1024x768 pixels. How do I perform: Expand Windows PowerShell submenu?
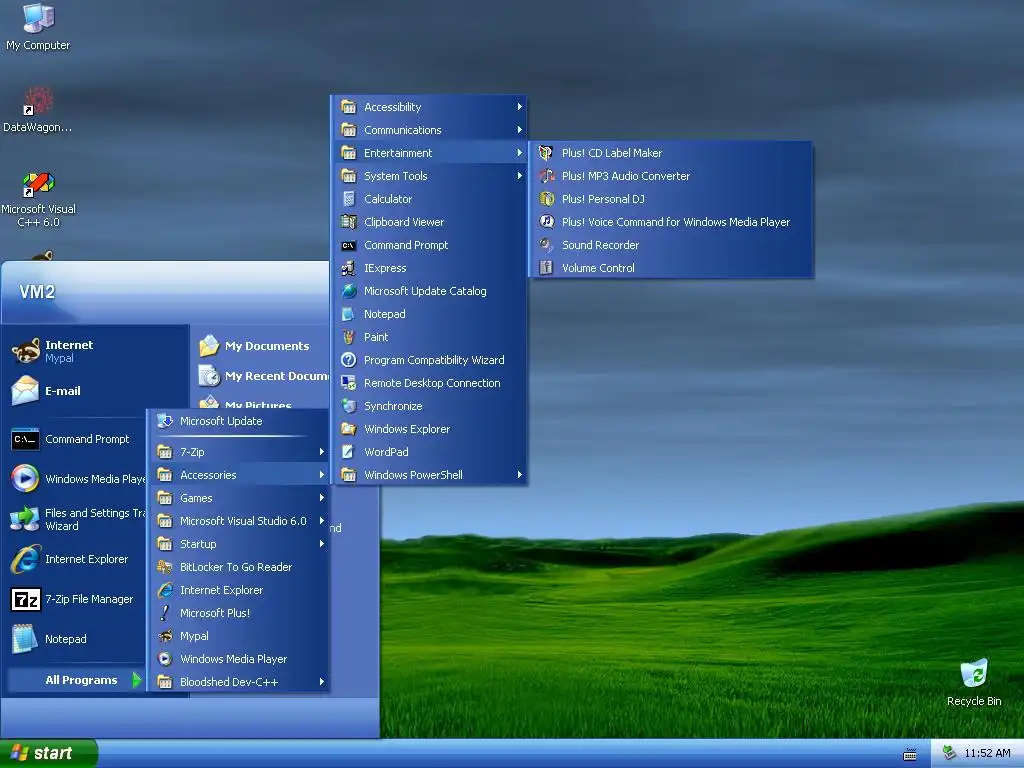pos(431,475)
